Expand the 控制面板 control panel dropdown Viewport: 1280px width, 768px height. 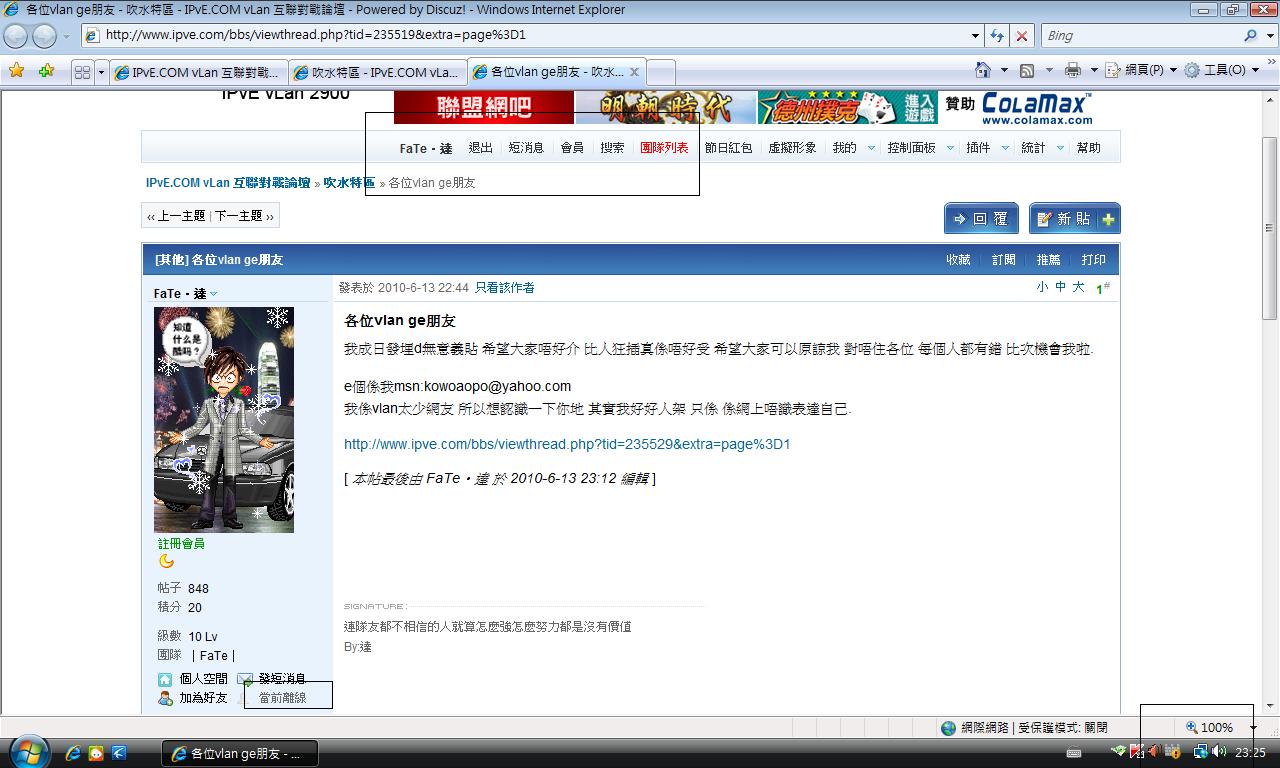coord(949,148)
